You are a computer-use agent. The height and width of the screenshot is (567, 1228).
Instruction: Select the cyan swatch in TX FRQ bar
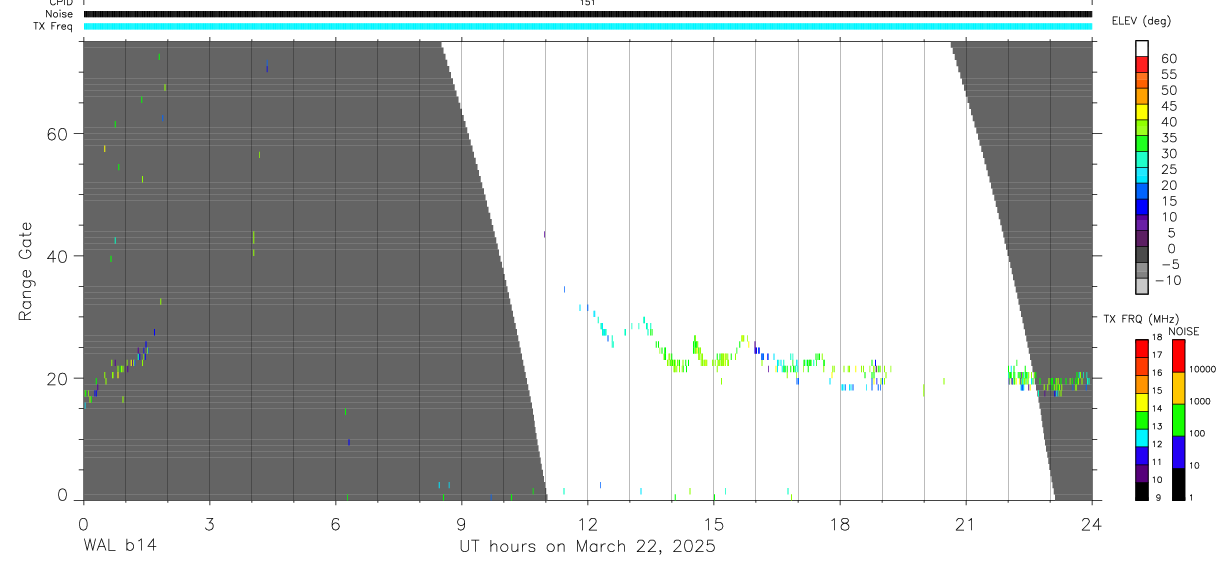click(x=1141, y=437)
